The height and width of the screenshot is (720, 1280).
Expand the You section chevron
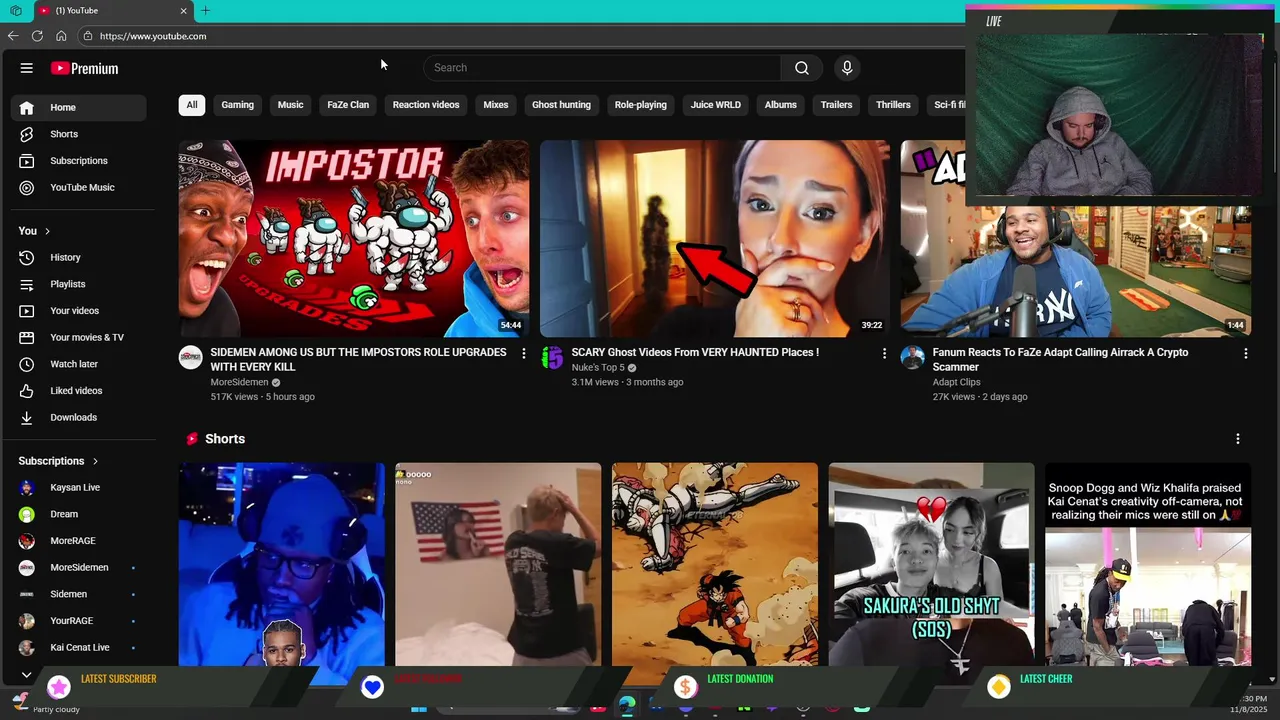tap(47, 231)
